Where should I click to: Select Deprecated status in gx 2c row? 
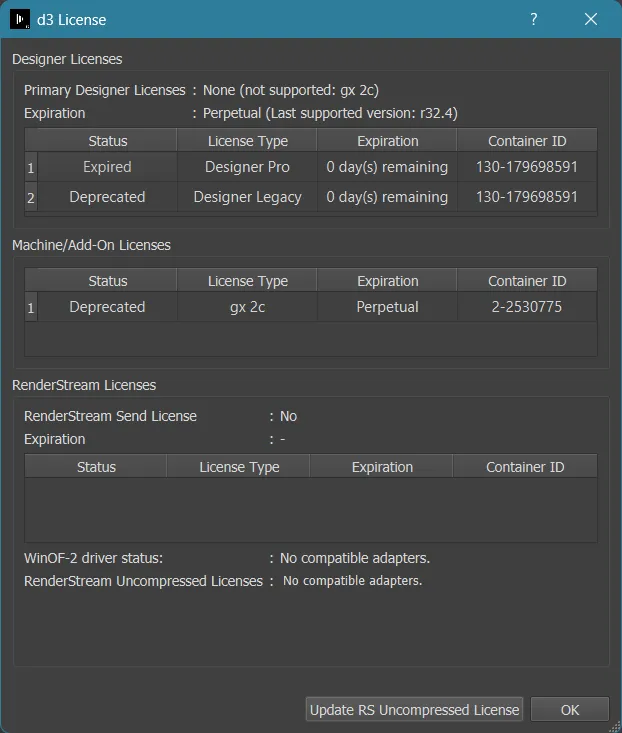pos(107,307)
